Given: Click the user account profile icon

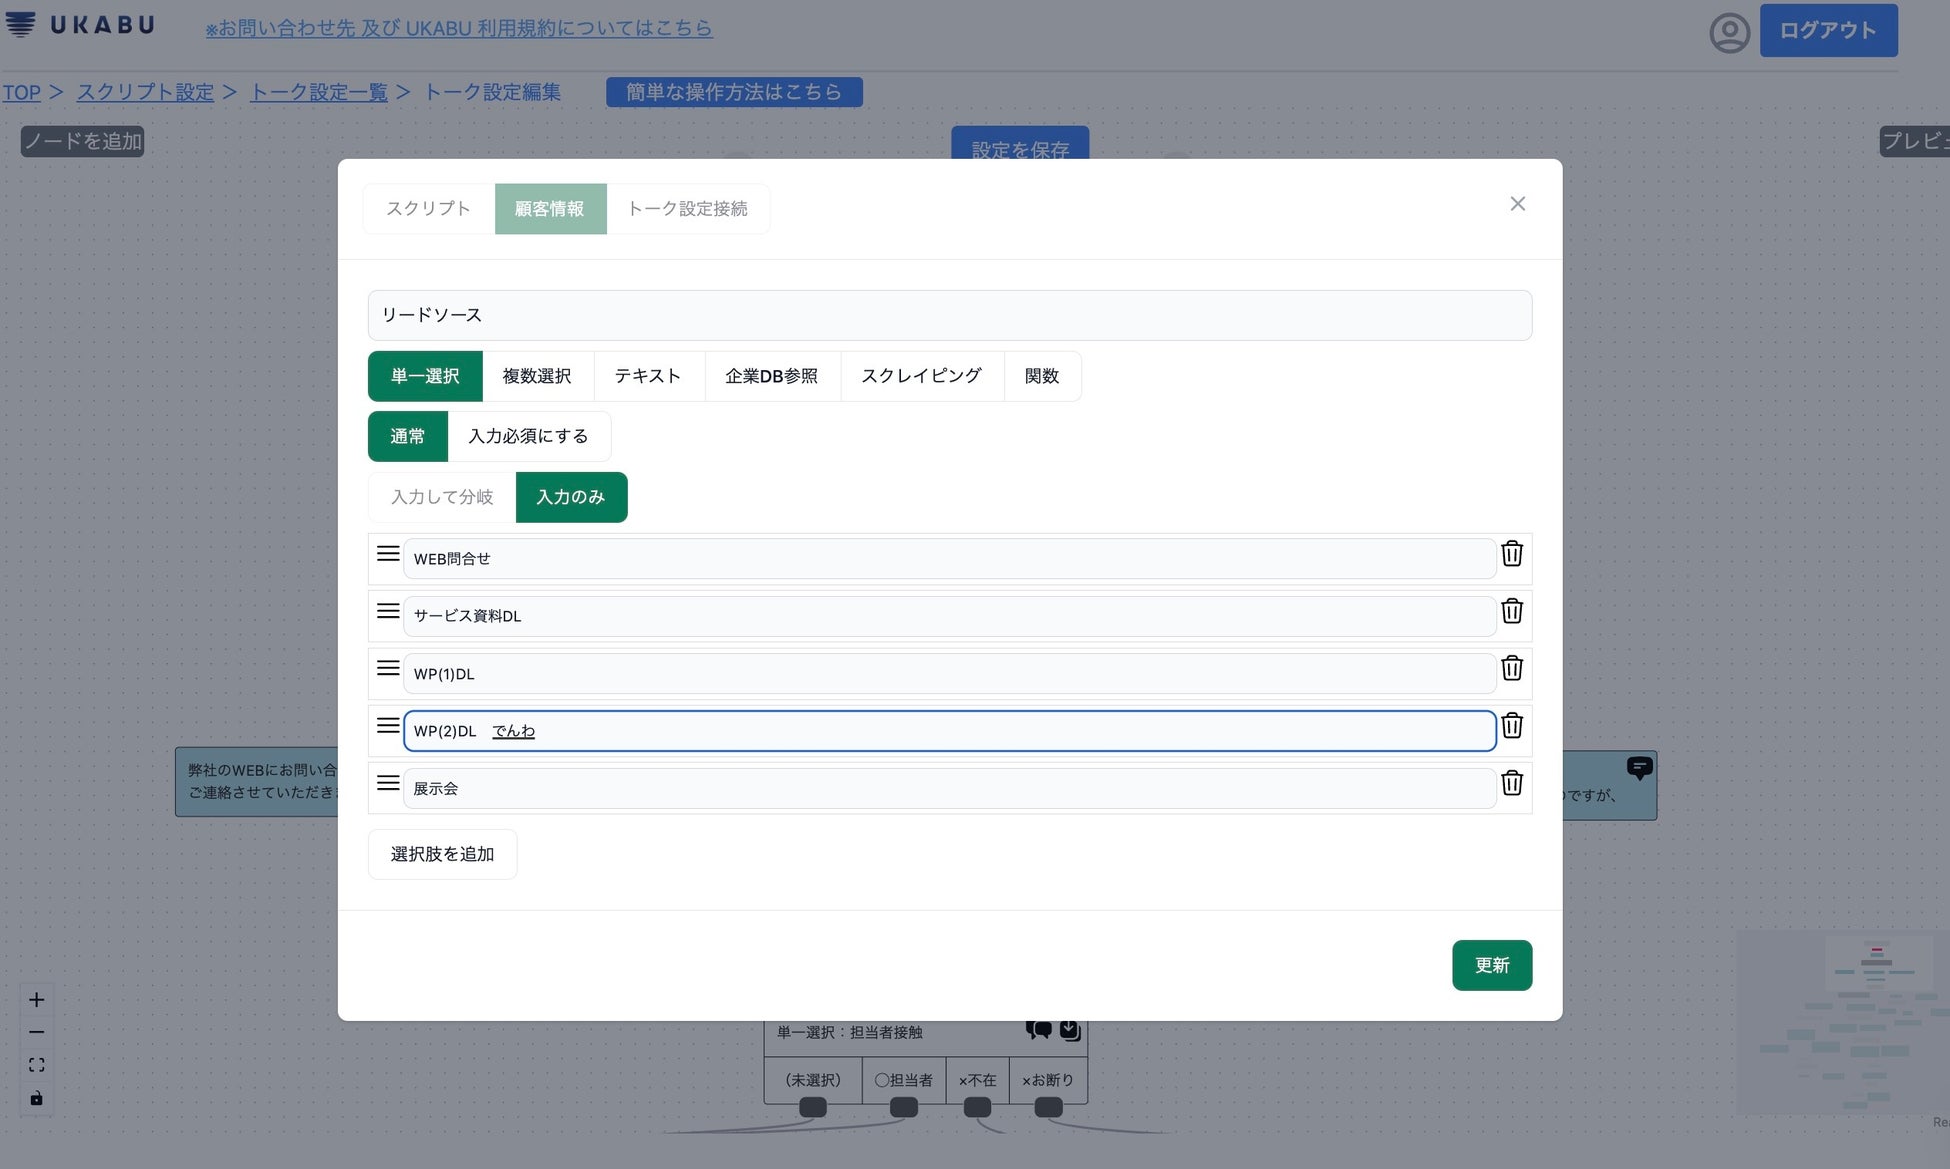Looking at the screenshot, I should [x=1729, y=32].
